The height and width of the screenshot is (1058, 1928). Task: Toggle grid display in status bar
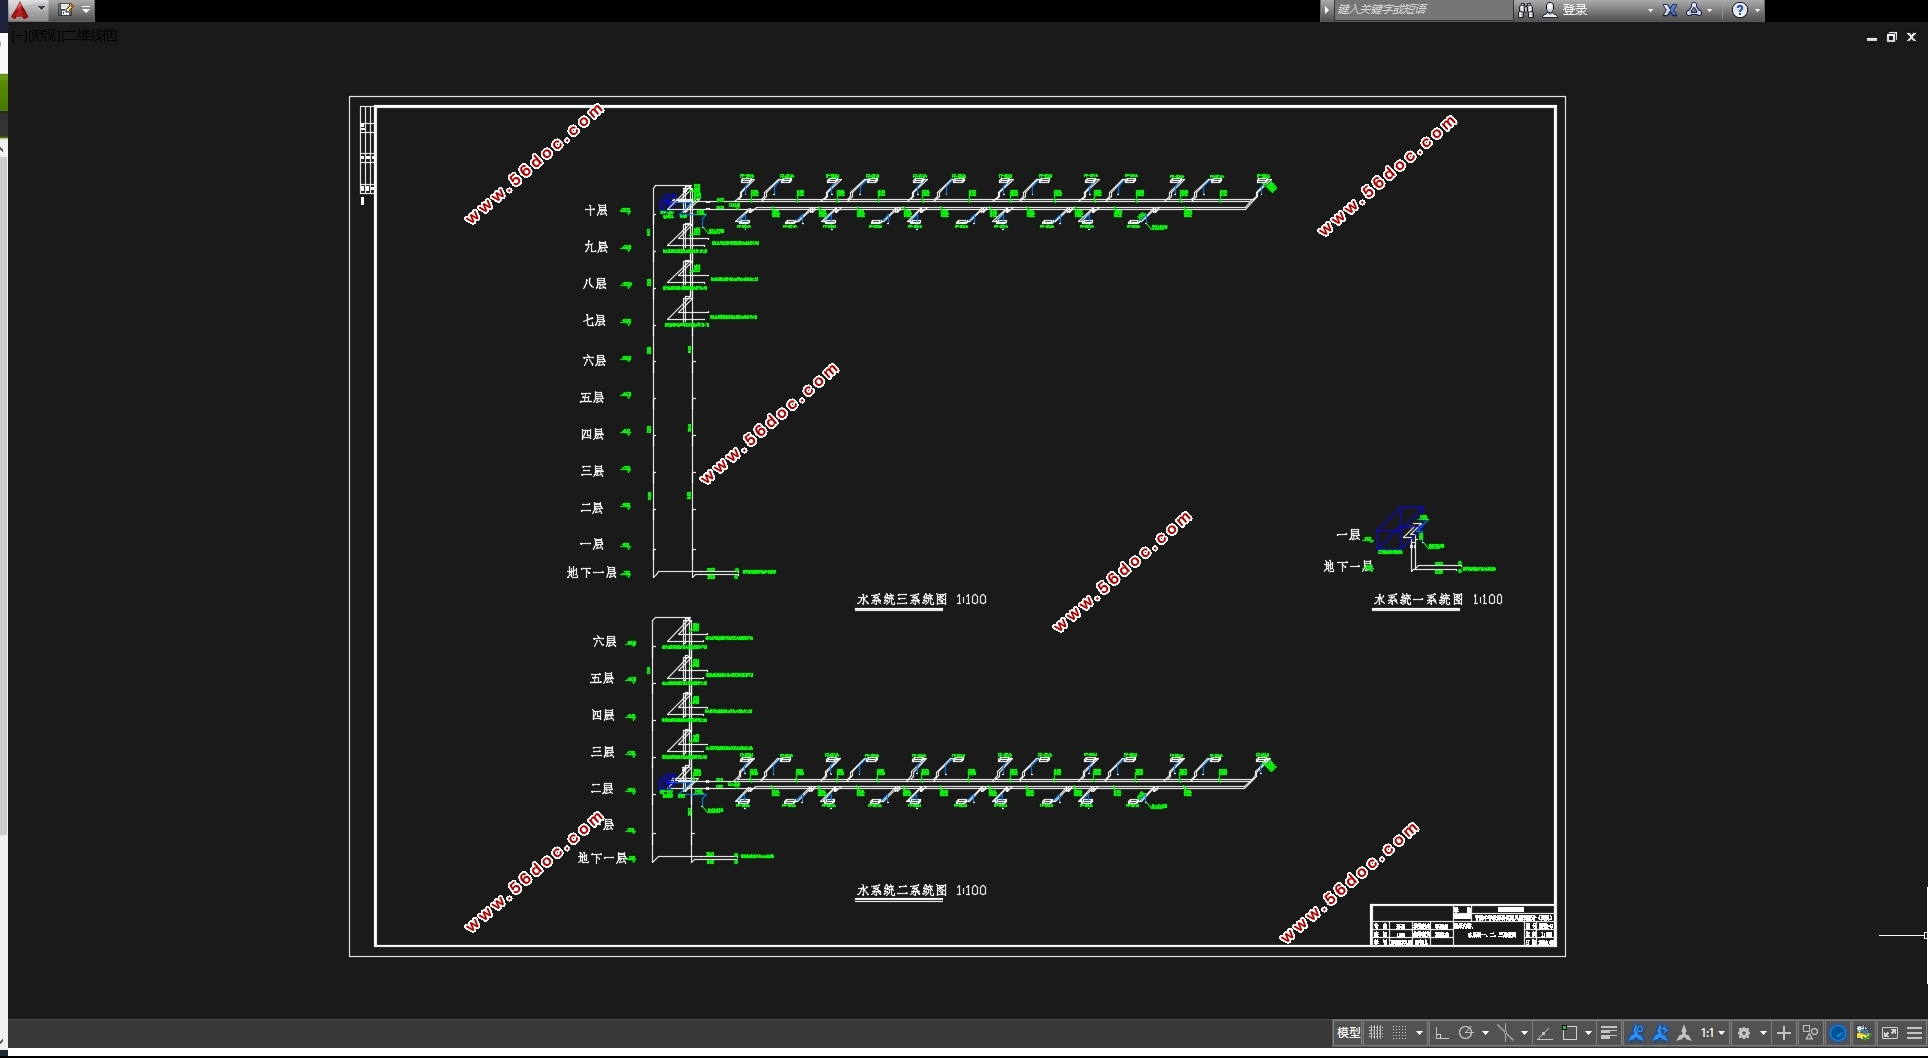coord(1377,1033)
